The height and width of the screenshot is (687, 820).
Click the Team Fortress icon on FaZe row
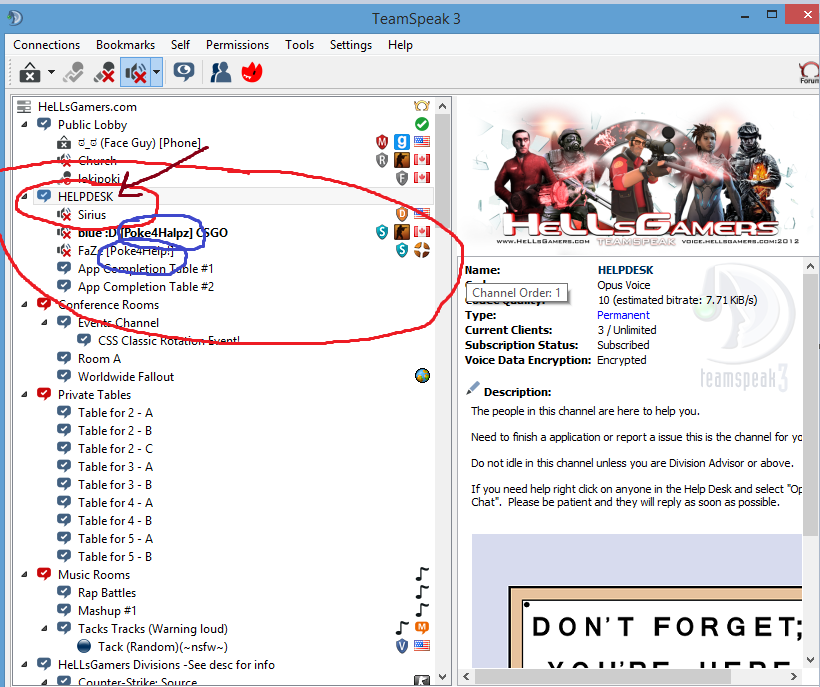[x=422, y=250]
